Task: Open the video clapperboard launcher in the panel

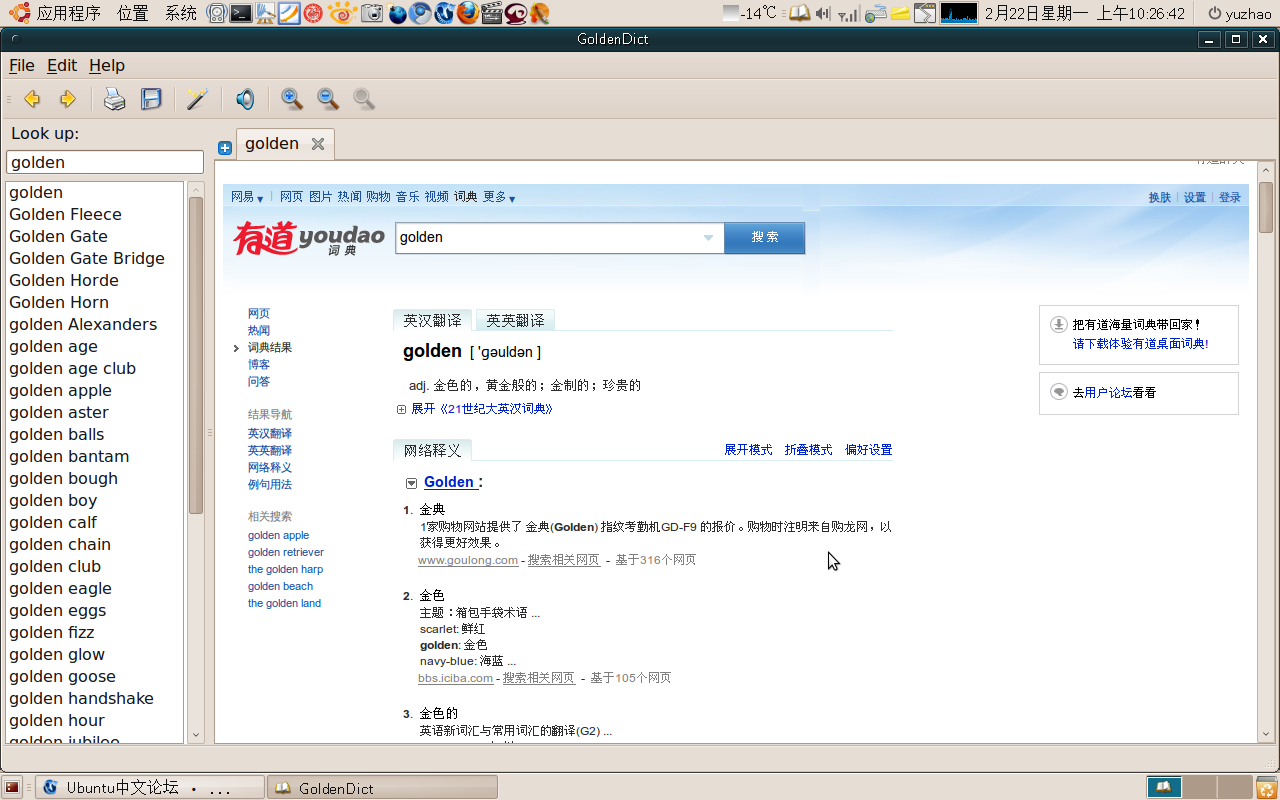Action: click(491, 13)
